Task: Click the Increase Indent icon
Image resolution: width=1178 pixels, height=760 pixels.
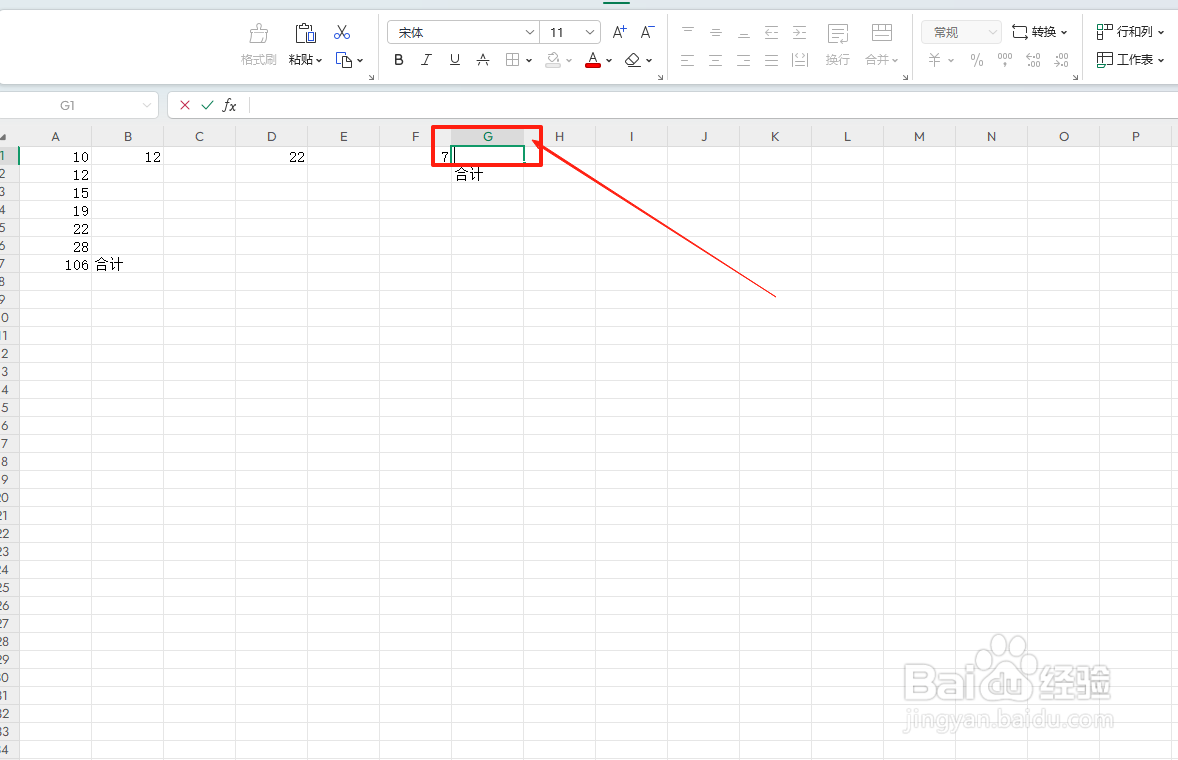Action: (x=799, y=32)
